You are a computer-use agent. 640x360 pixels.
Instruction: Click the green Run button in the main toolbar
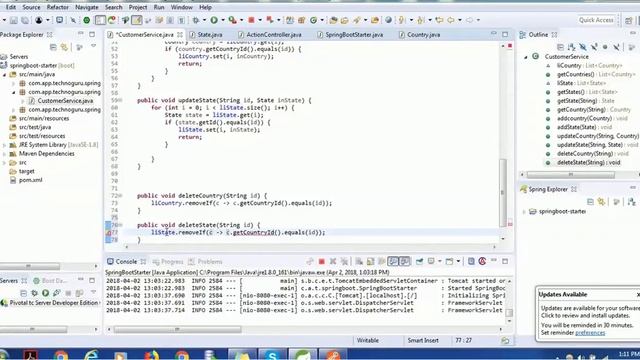[214, 20]
